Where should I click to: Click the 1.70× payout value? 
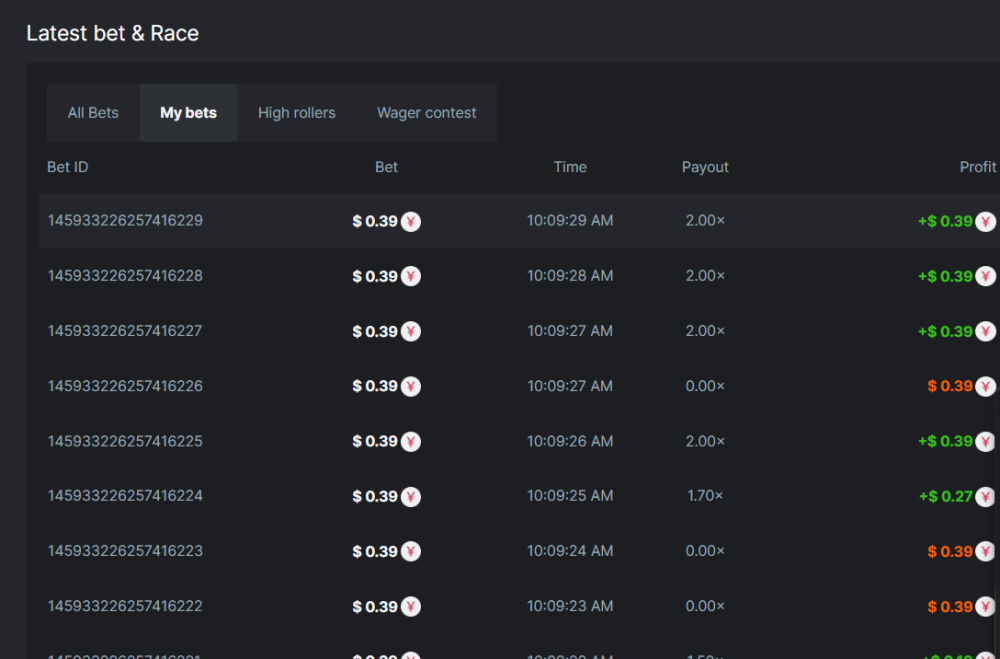[705, 496]
